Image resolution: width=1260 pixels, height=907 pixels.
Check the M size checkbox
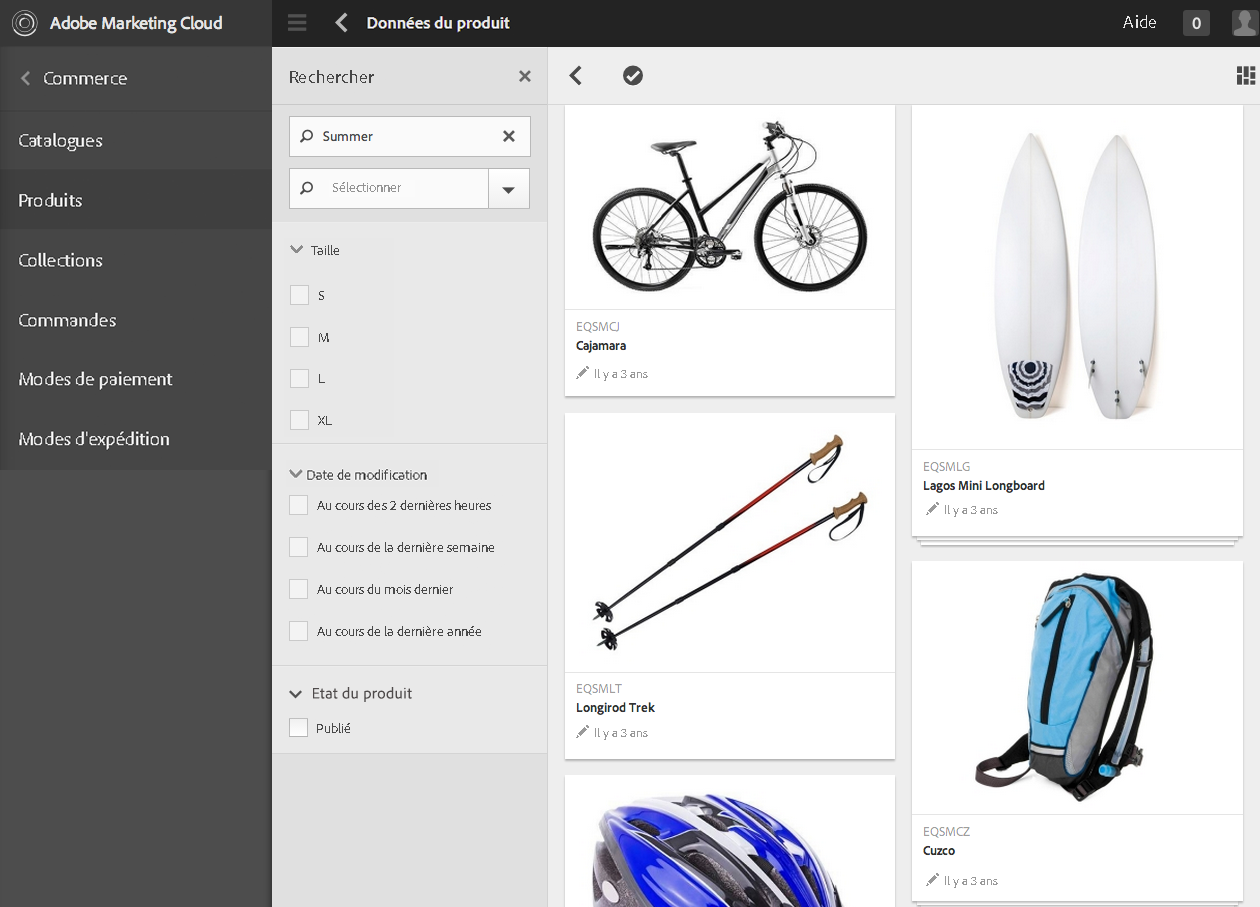299,337
